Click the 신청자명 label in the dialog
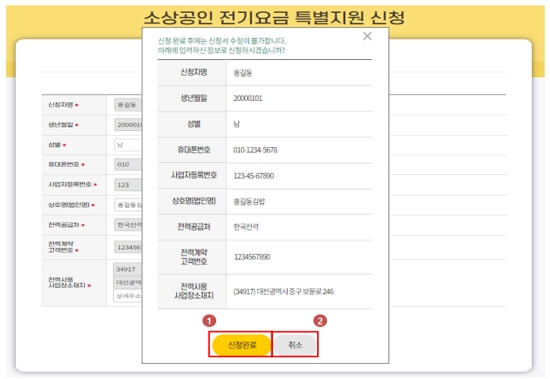550x379 pixels. (194, 72)
